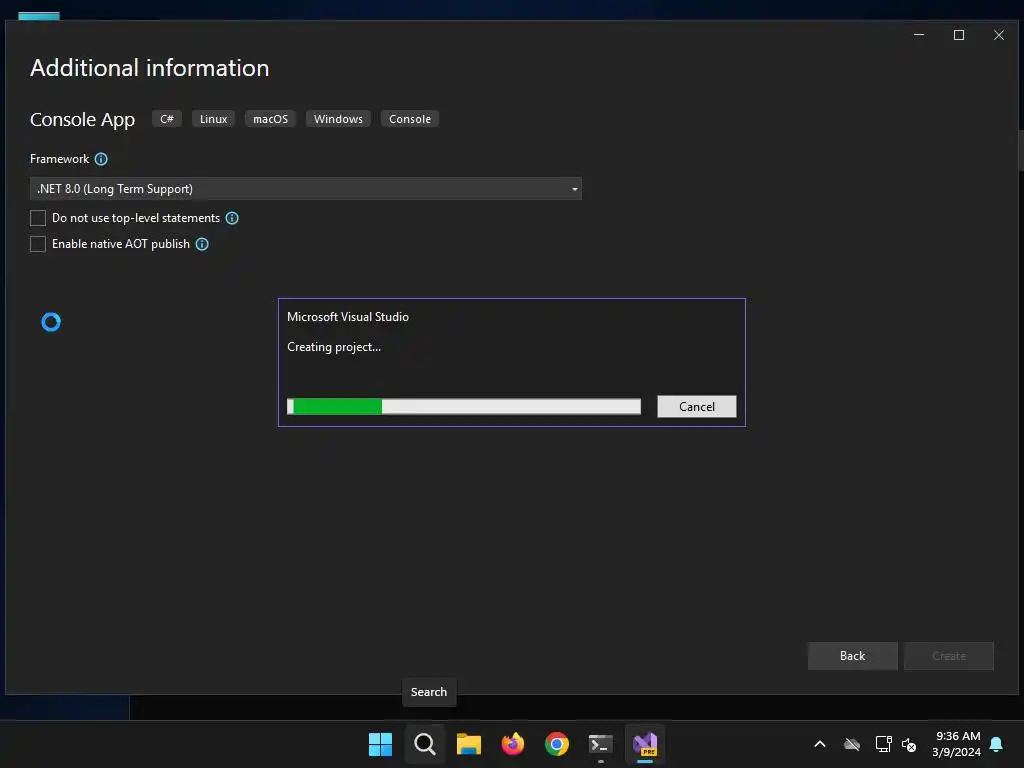1024x768 pixels.
Task: Open the Windows Start menu
Action: coord(380,744)
